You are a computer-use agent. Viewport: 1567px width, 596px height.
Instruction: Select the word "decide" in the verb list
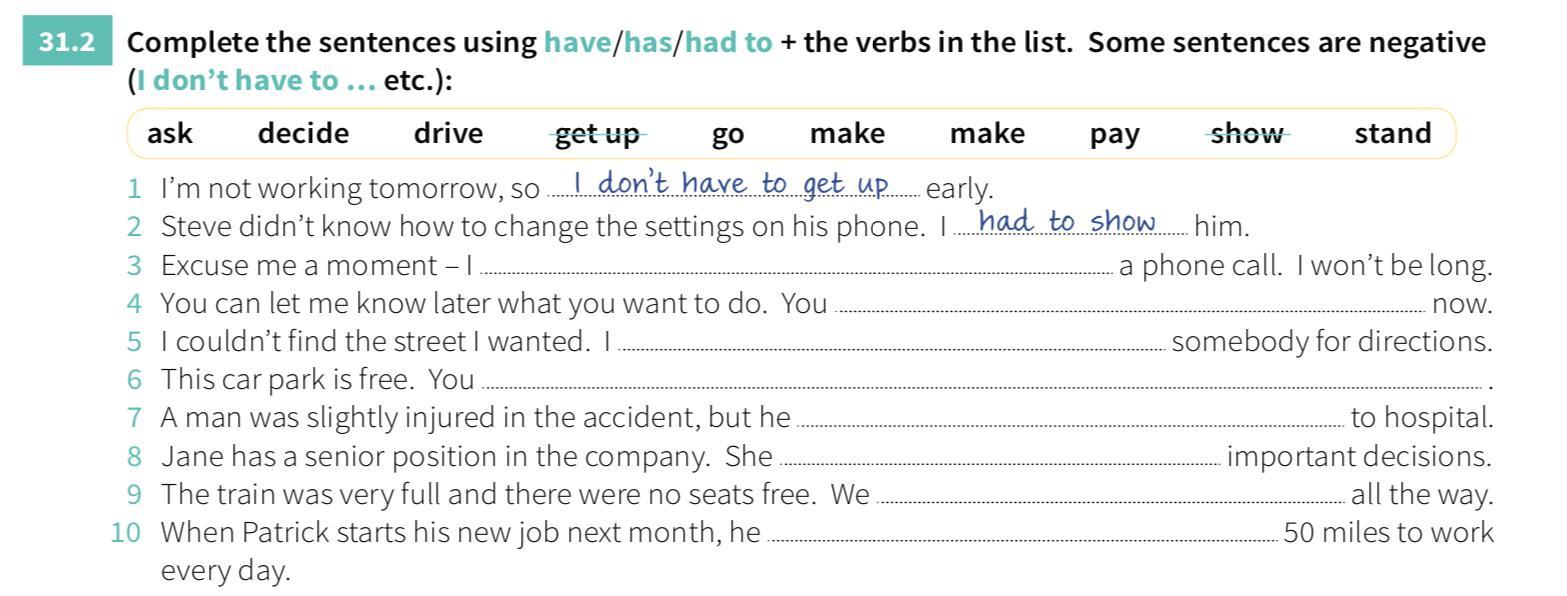pos(304,133)
